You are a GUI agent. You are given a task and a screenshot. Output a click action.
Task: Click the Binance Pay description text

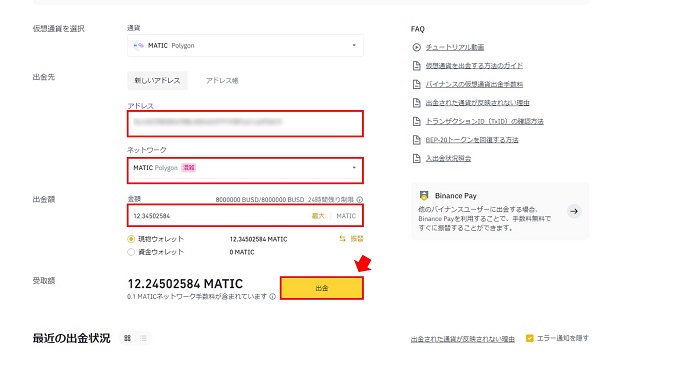(x=485, y=219)
